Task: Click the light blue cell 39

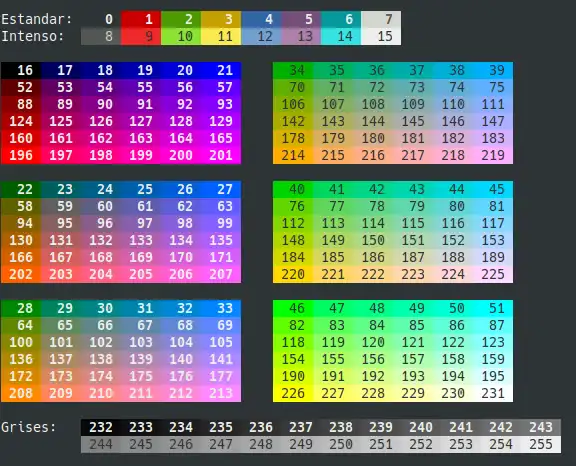Action: (x=493, y=70)
